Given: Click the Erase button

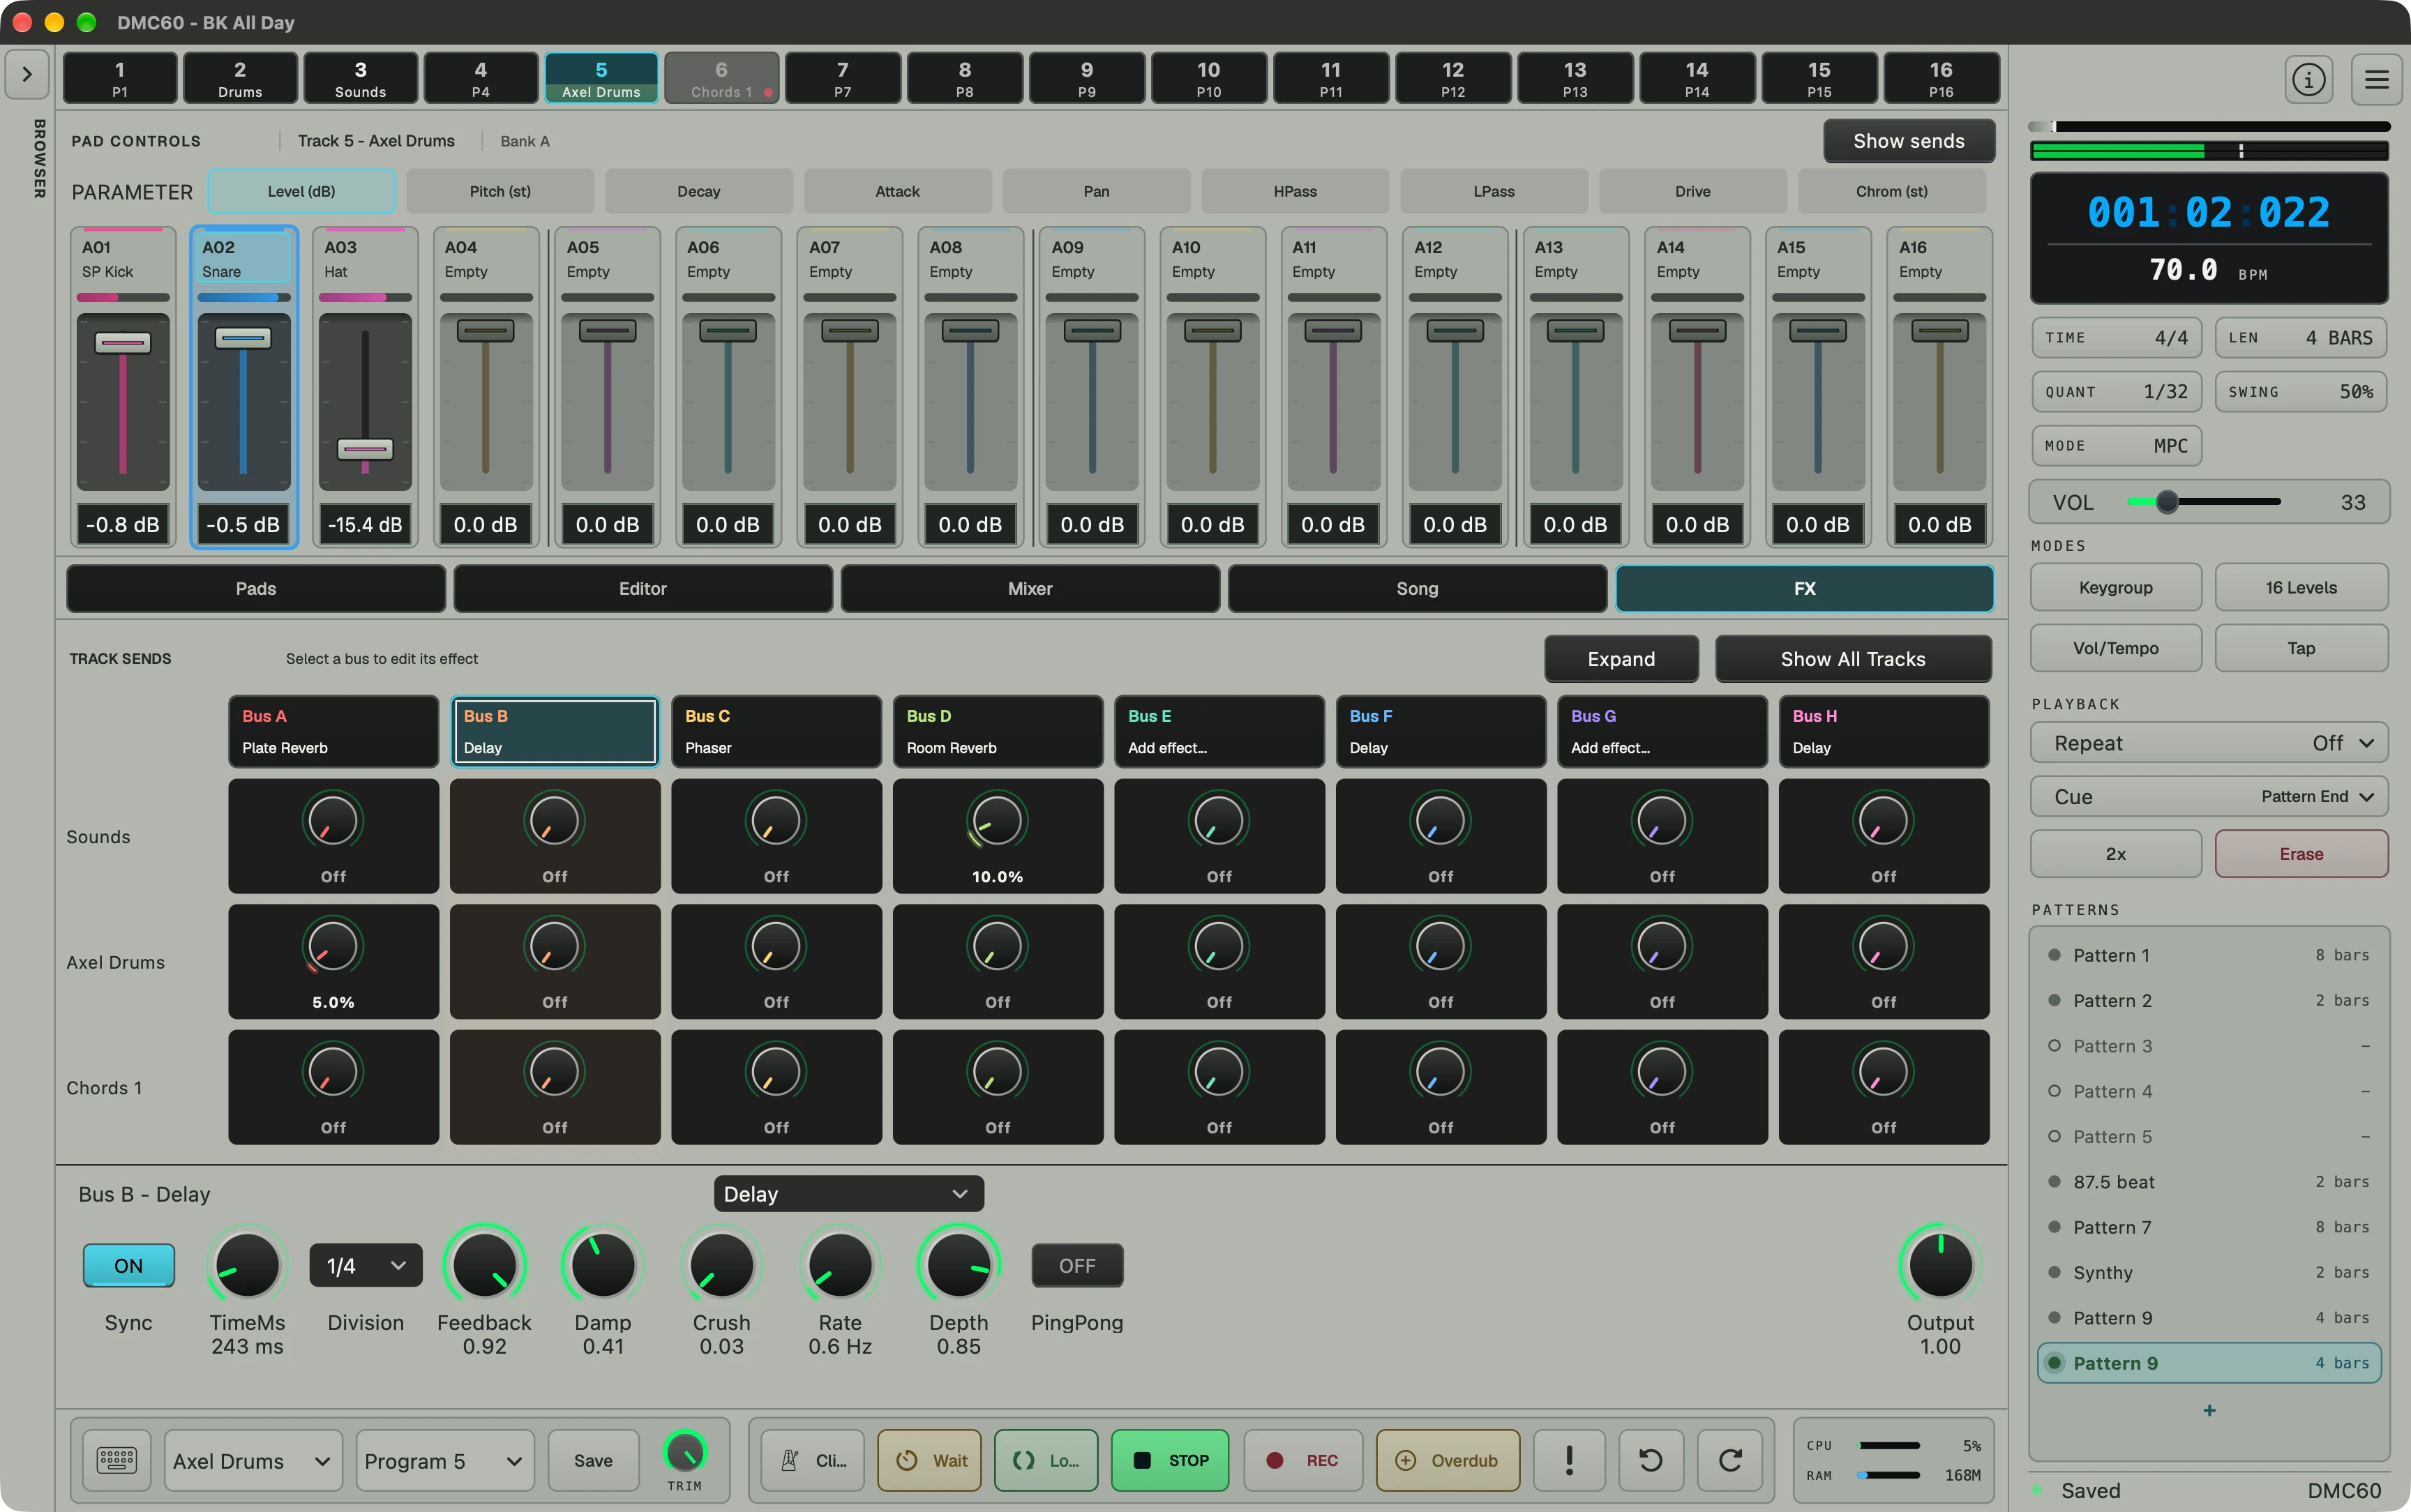Looking at the screenshot, I should tap(2301, 854).
